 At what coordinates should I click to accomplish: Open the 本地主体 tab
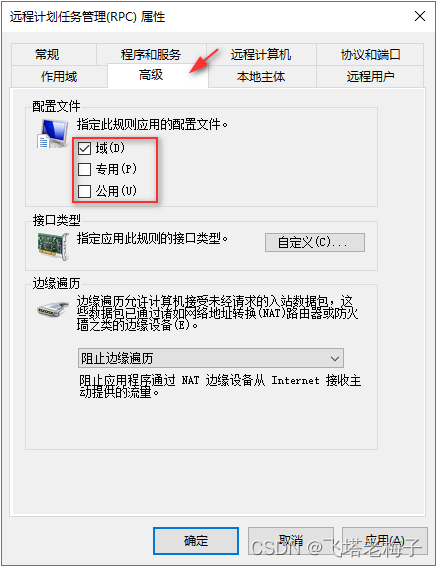[x=261, y=76]
